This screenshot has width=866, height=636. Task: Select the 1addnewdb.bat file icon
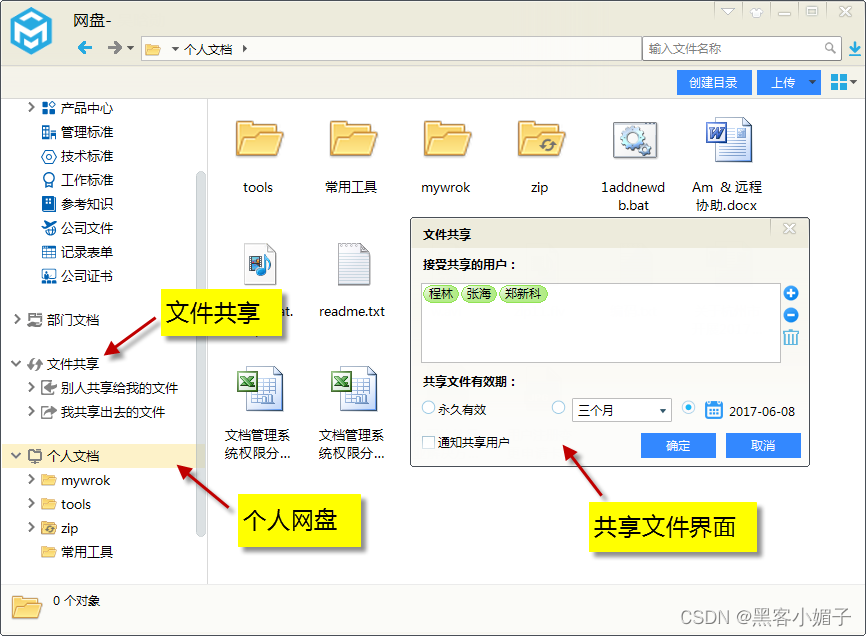(635, 140)
